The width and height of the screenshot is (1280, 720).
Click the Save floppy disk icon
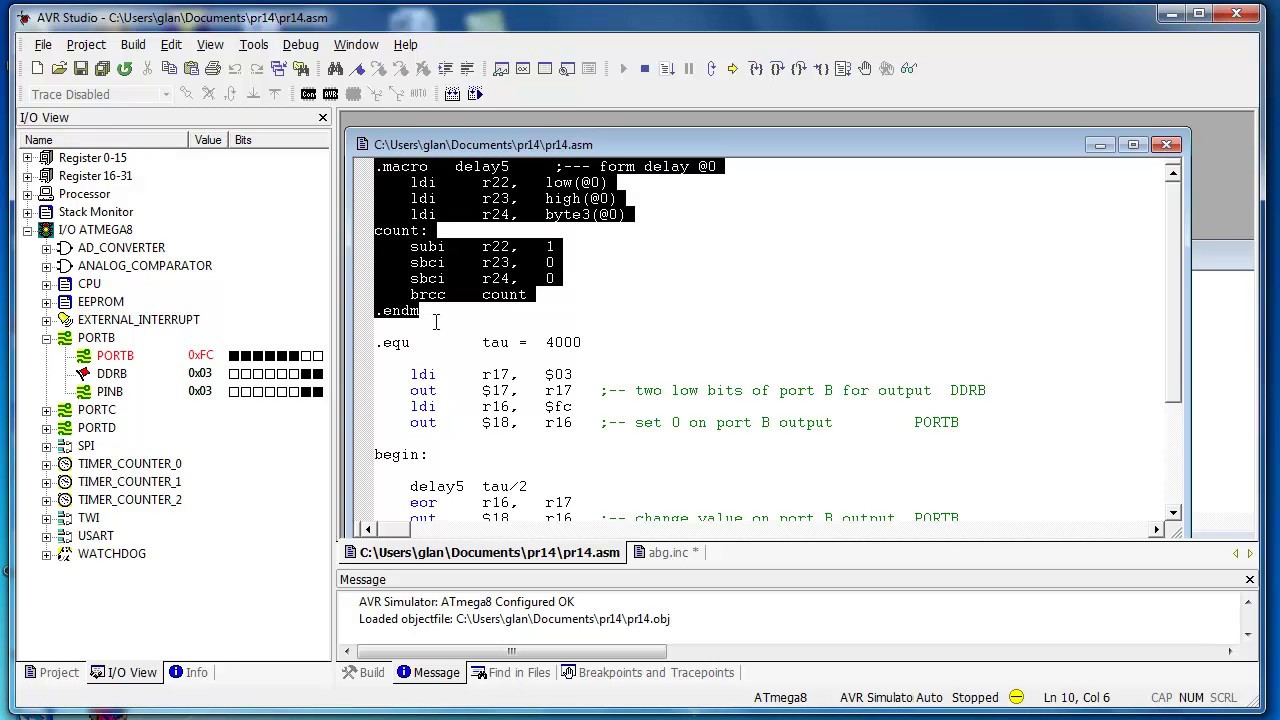click(81, 68)
